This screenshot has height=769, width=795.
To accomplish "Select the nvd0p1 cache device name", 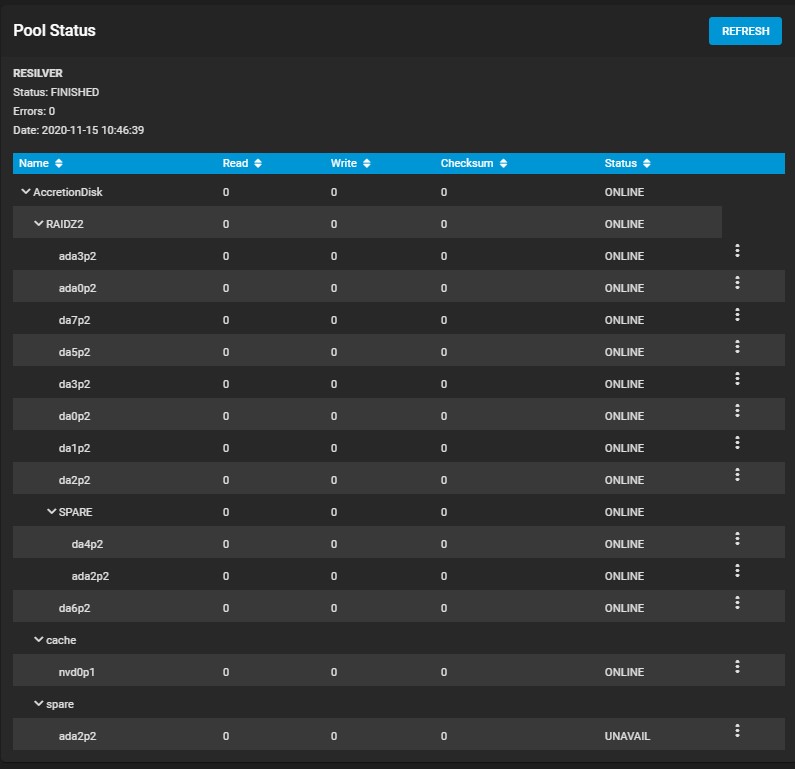I will click(x=77, y=672).
